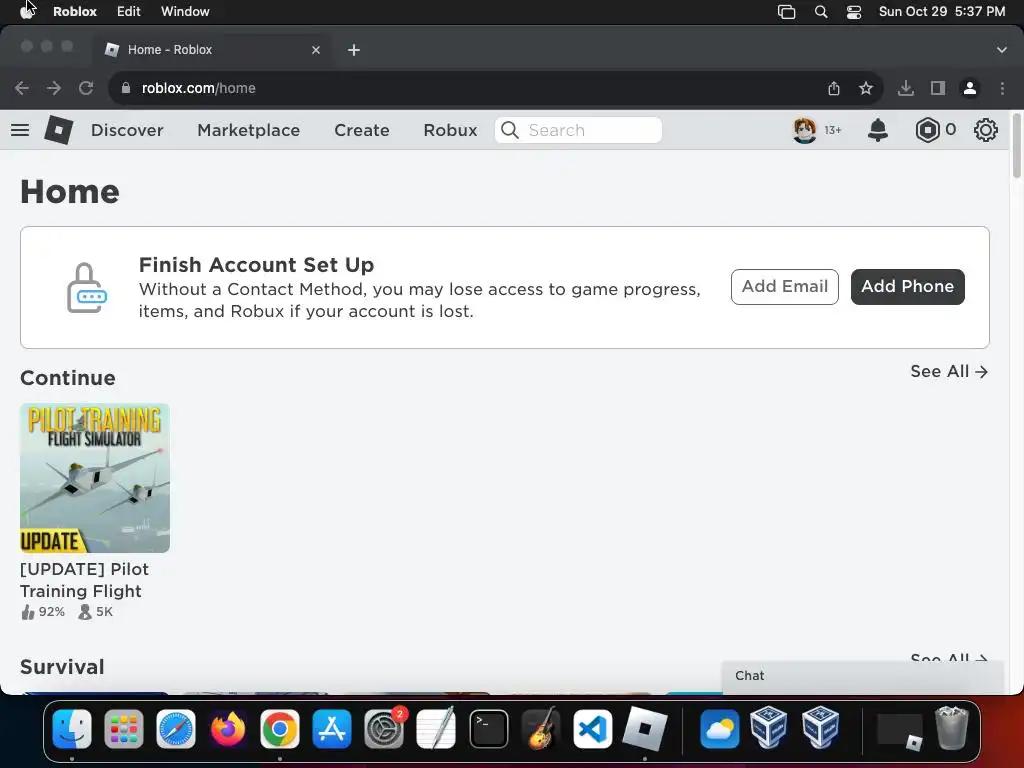Click the share page icon in address bar

(834, 88)
